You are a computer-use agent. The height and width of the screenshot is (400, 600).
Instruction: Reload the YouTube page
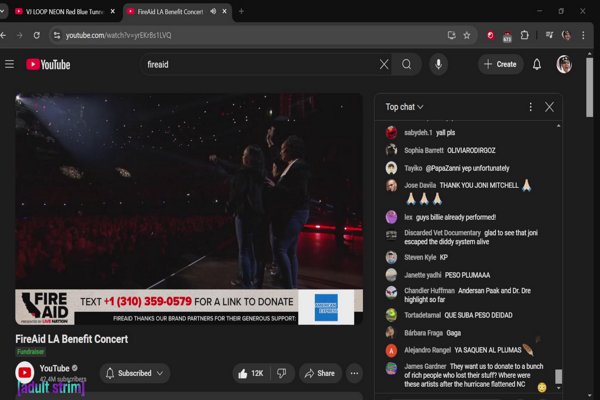tap(36, 35)
